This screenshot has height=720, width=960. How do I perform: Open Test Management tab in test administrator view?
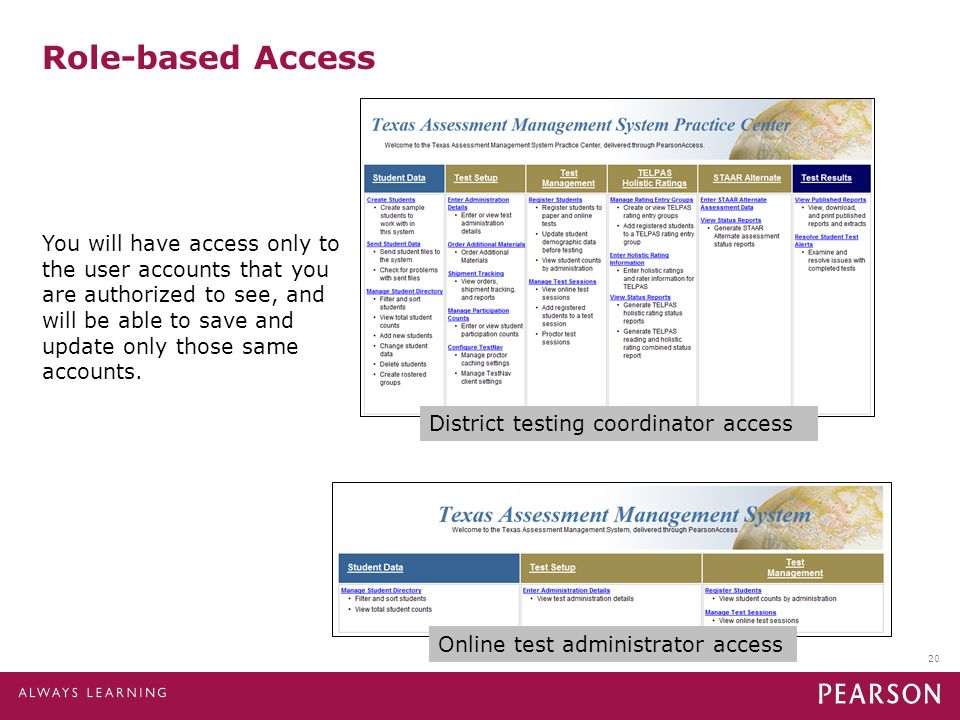click(795, 568)
